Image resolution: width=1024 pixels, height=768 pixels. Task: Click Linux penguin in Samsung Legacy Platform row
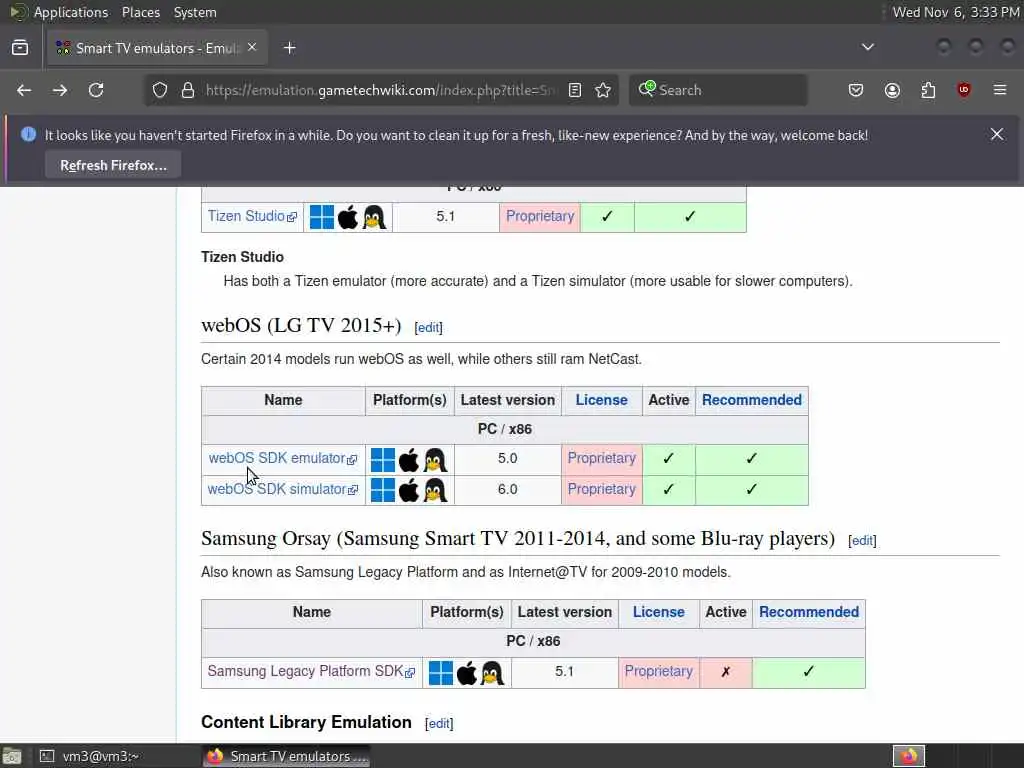[x=492, y=673]
